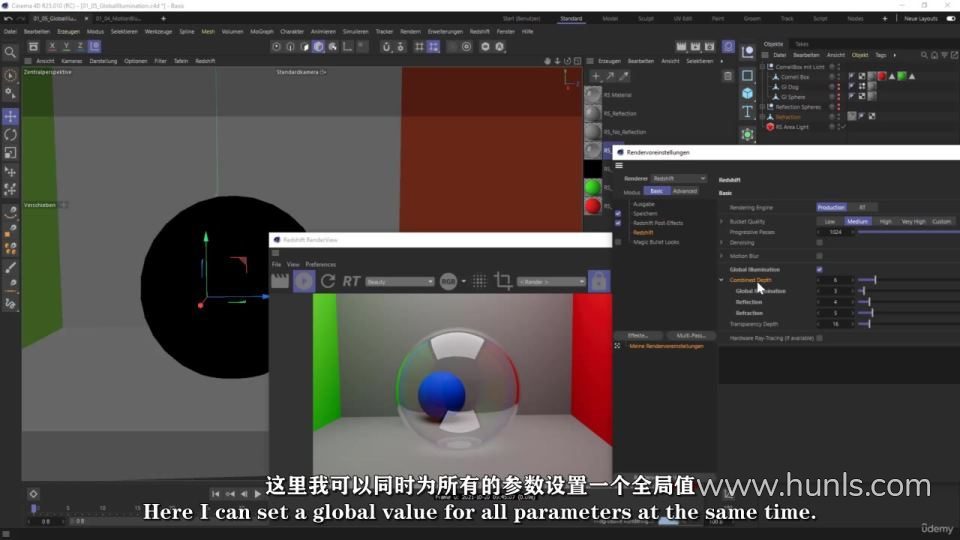The image size is (960, 540).
Task: Click the clapperboard render icon in RenderView
Action: (280, 281)
